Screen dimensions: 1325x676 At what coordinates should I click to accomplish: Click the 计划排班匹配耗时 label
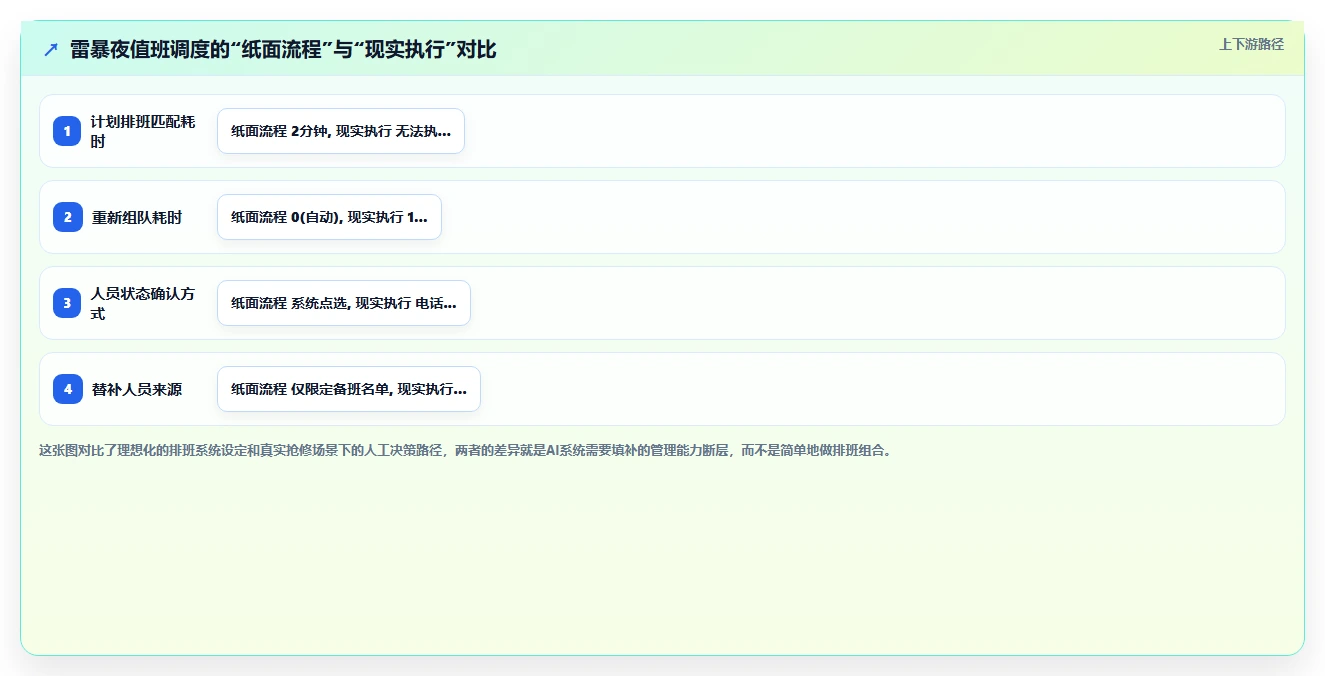click(x=143, y=131)
